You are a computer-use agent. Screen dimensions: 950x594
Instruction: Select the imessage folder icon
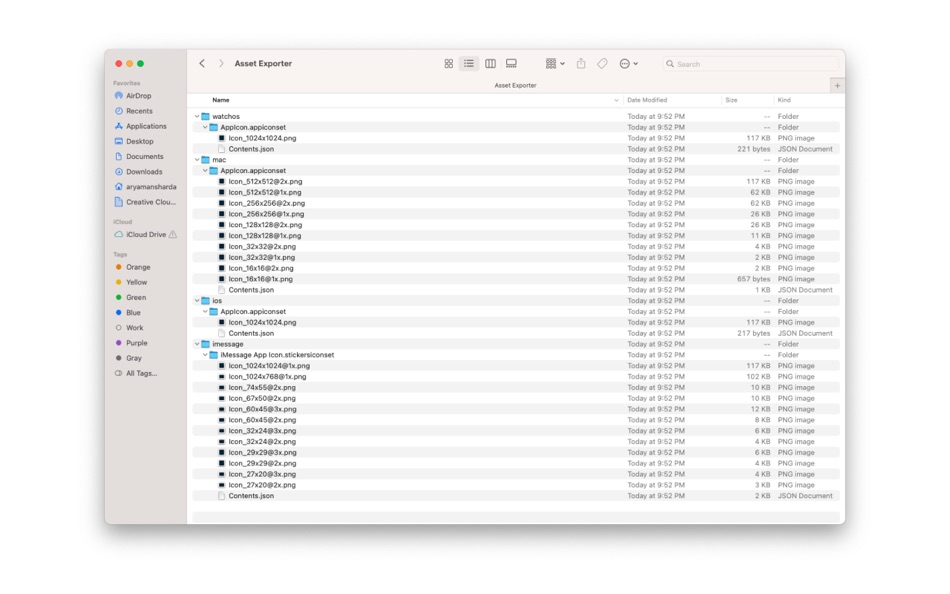205,344
